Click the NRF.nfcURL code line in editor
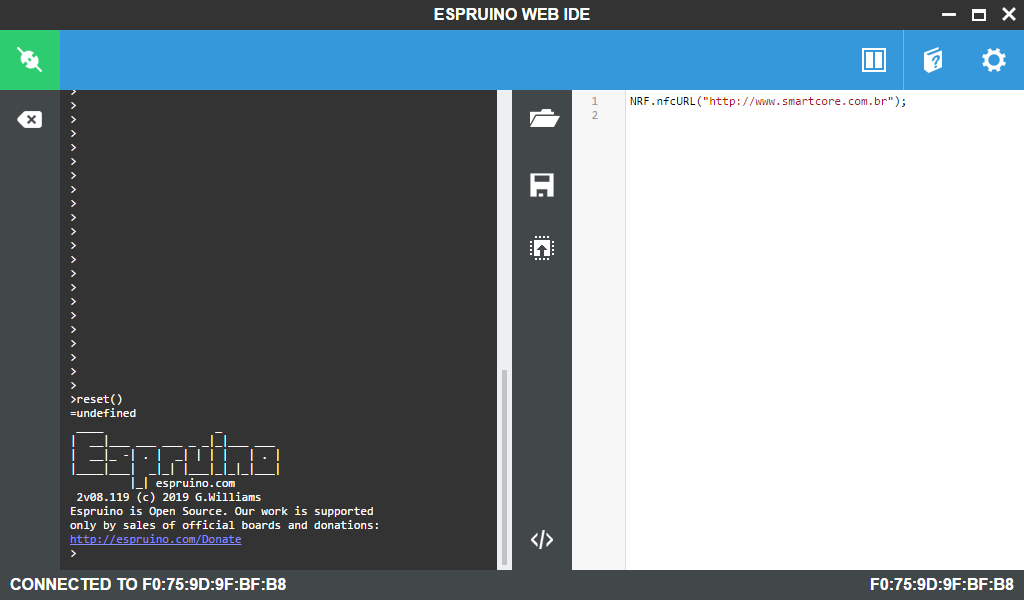Screen dimensions: 1024x600 click(x=768, y=101)
